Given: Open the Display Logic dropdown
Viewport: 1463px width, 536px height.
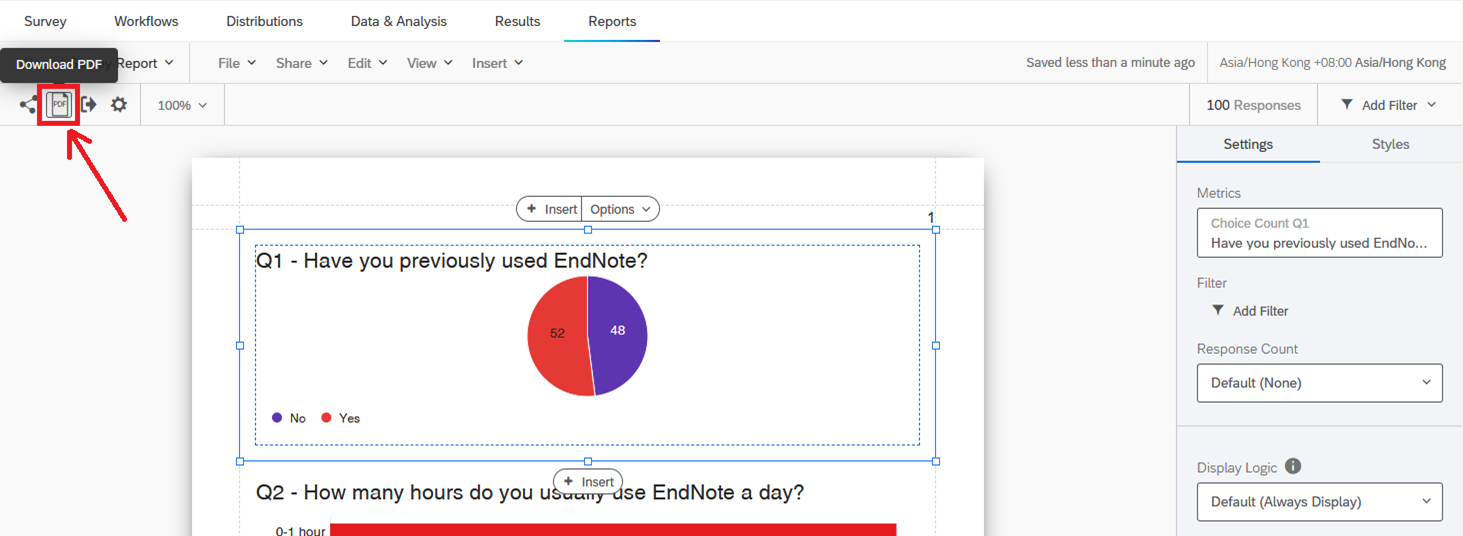Looking at the screenshot, I should [x=1319, y=502].
